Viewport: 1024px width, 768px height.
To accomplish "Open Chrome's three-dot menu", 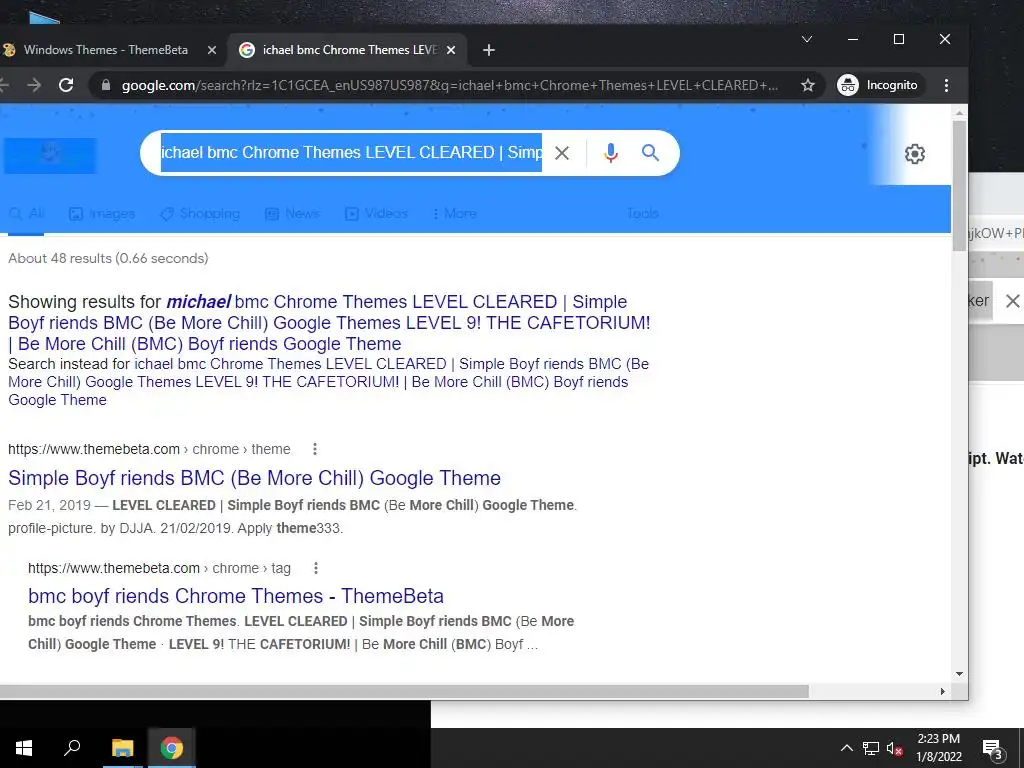I will coord(946,85).
